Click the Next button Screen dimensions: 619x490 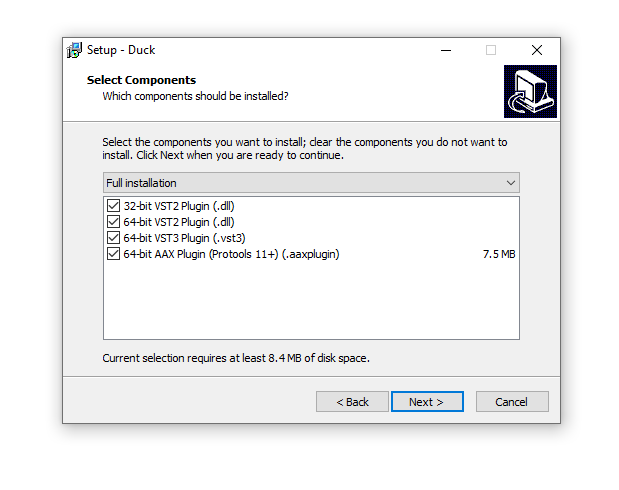click(x=425, y=402)
